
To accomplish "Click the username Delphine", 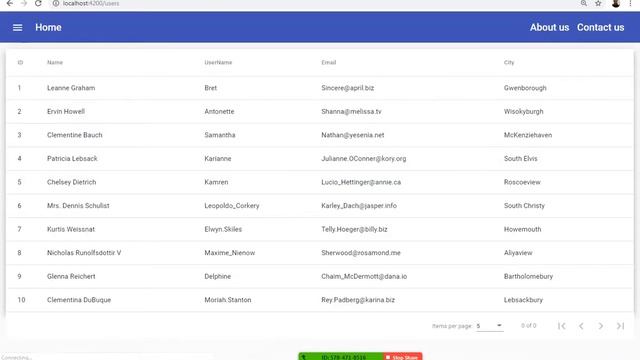I will click(218, 276).
